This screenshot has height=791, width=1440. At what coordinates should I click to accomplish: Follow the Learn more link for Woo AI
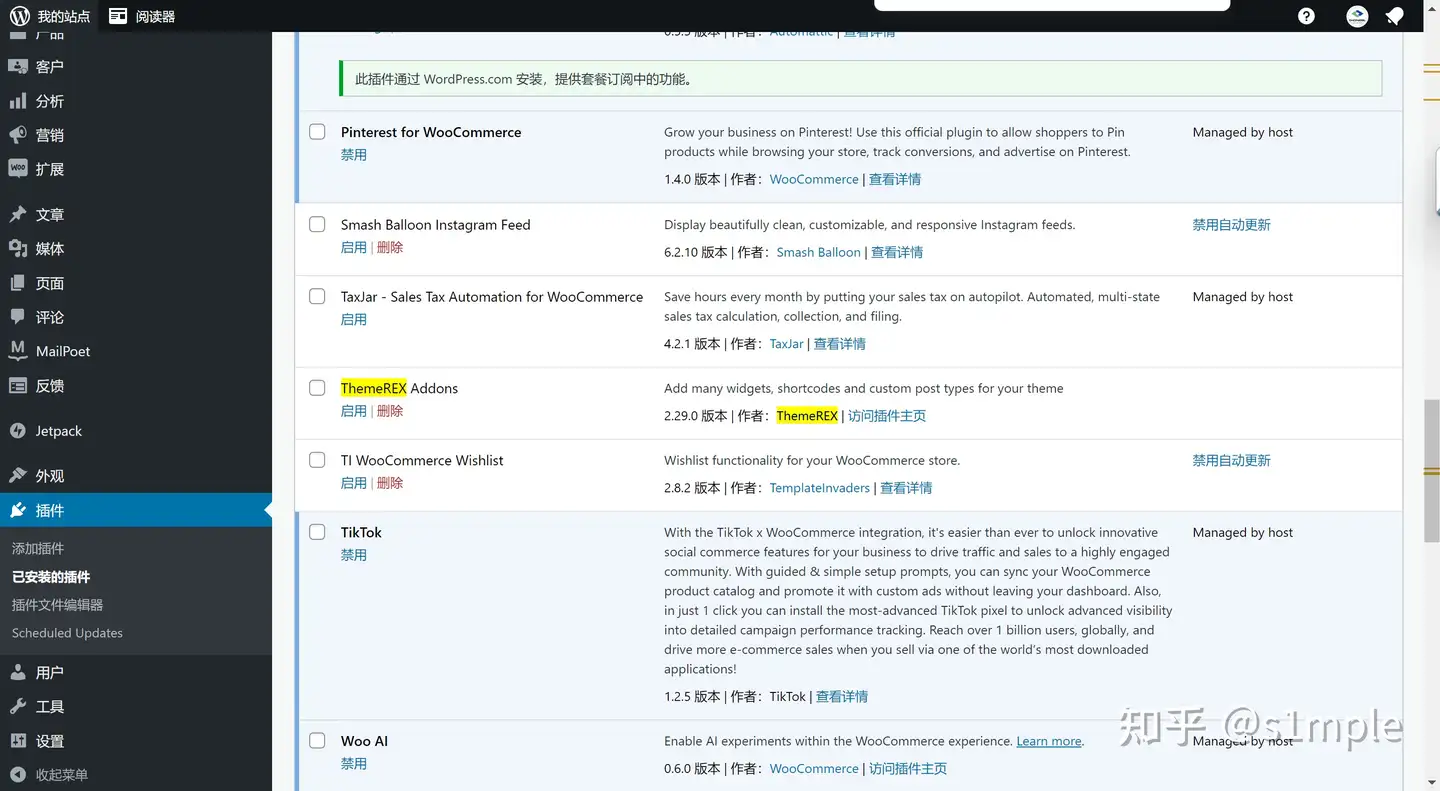[x=1049, y=741]
